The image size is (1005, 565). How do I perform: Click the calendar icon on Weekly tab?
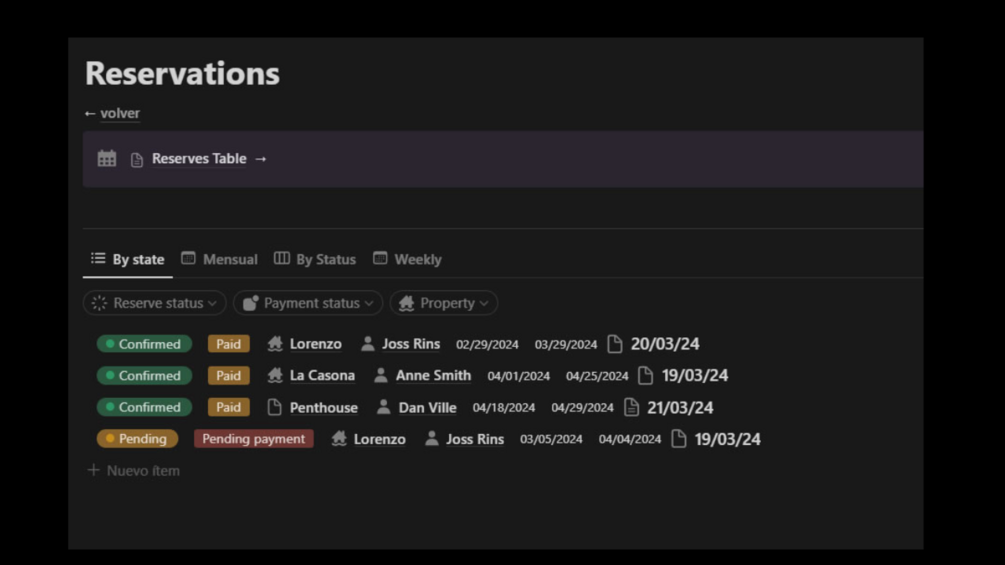[x=380, y=258]
